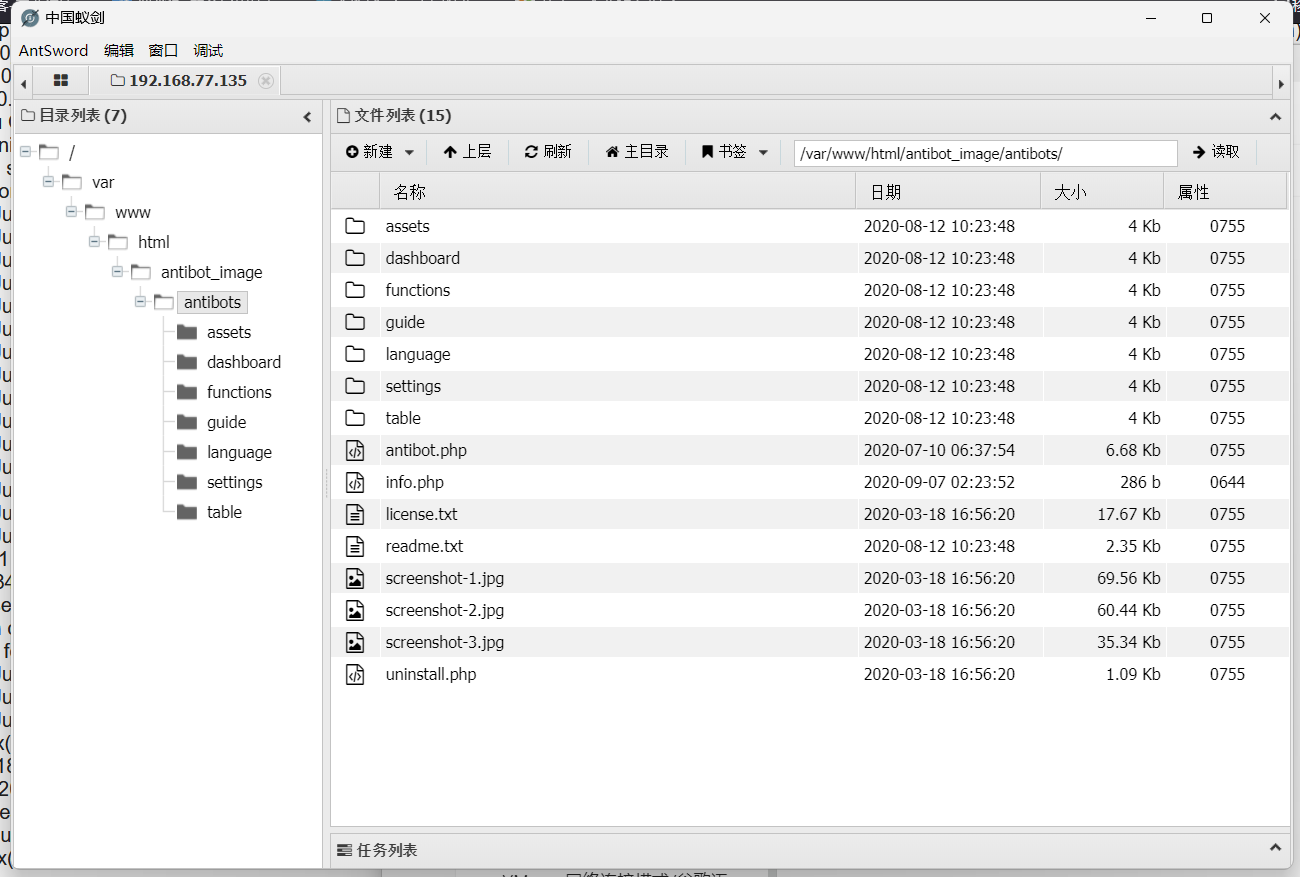This screenshot has width=1300, height=877.
Task: Click the text file icon for license.txt
Action: pos(355,514)
